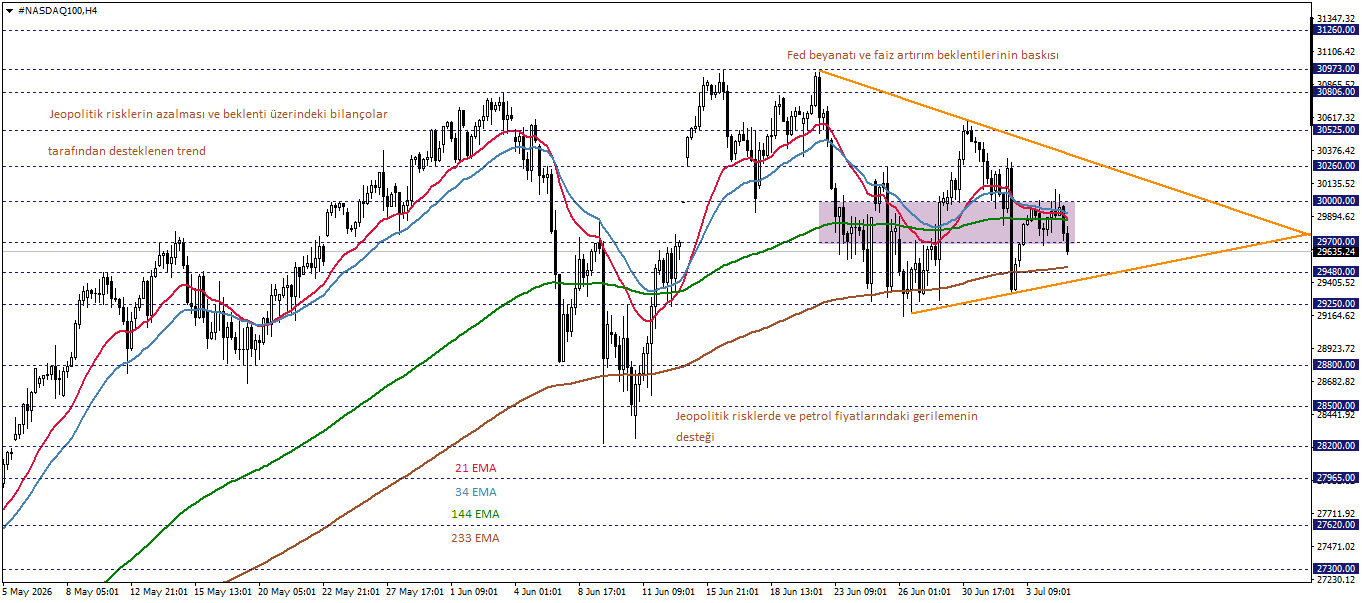Click the '3 Jul 09:01' time axis label
Screen dimensions: 1362x603
[x=1049, y=591]
